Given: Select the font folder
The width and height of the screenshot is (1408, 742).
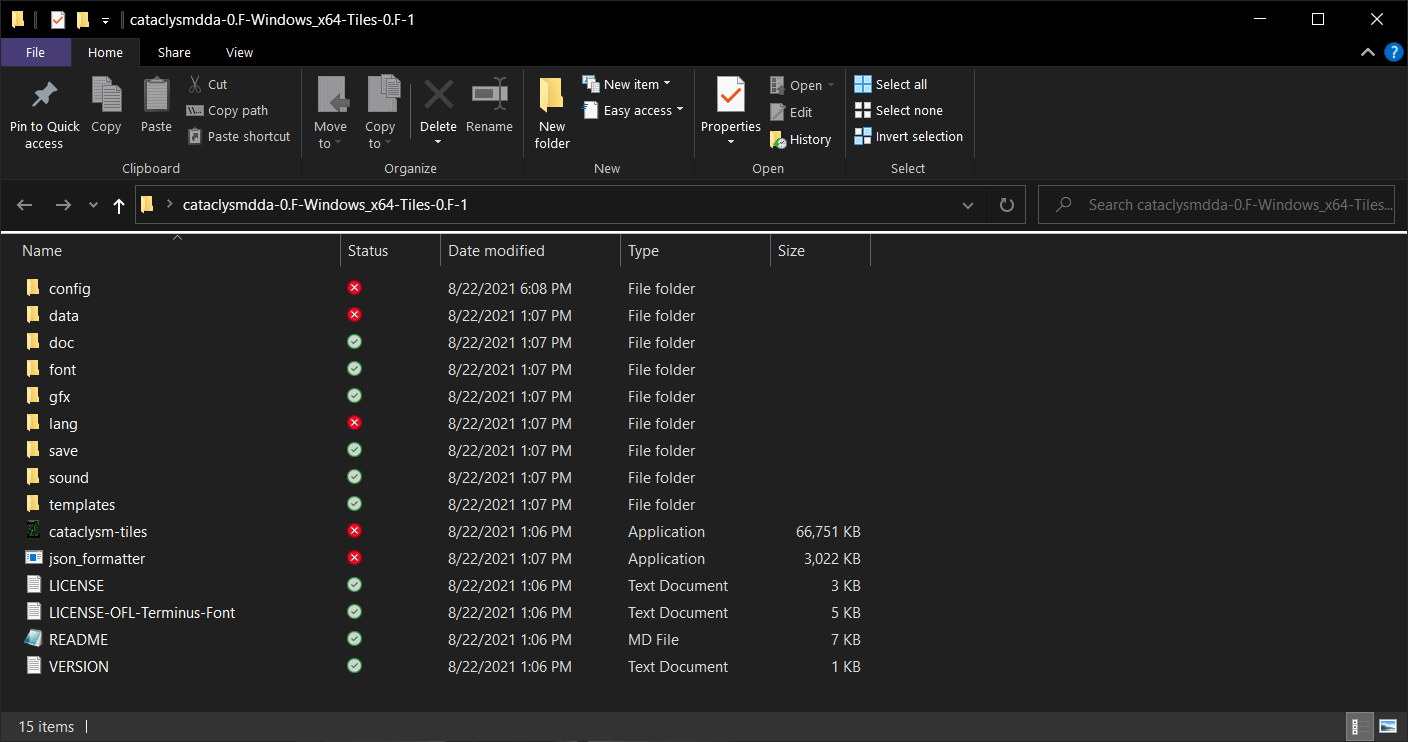Looking at the screenshot, I should pyautogui.click(x=63, y=370).
